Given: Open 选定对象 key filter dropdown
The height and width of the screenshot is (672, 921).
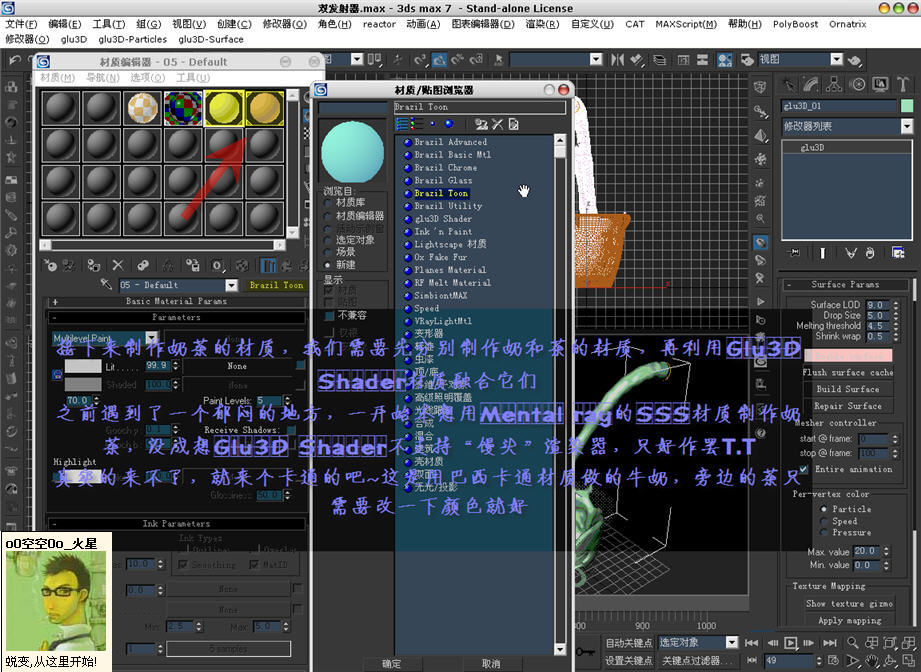Looking at the screenshot, I should 731,642.
